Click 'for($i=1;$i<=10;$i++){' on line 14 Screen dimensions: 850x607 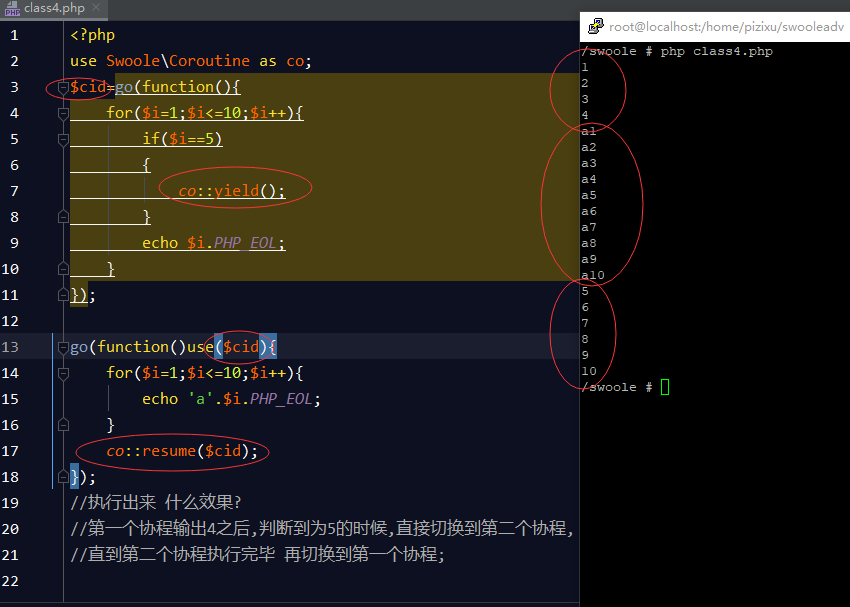[205, 373]
